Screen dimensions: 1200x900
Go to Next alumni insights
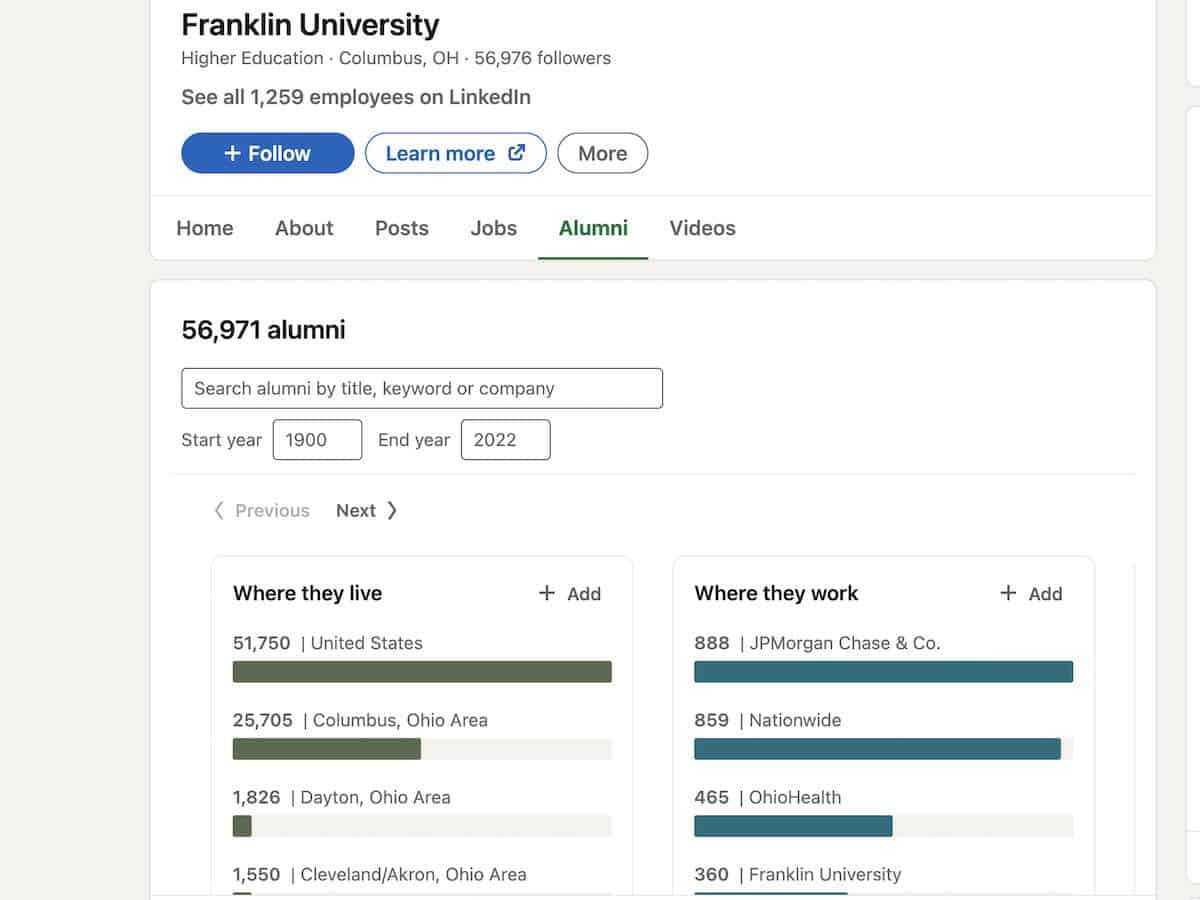coord(367,510)
